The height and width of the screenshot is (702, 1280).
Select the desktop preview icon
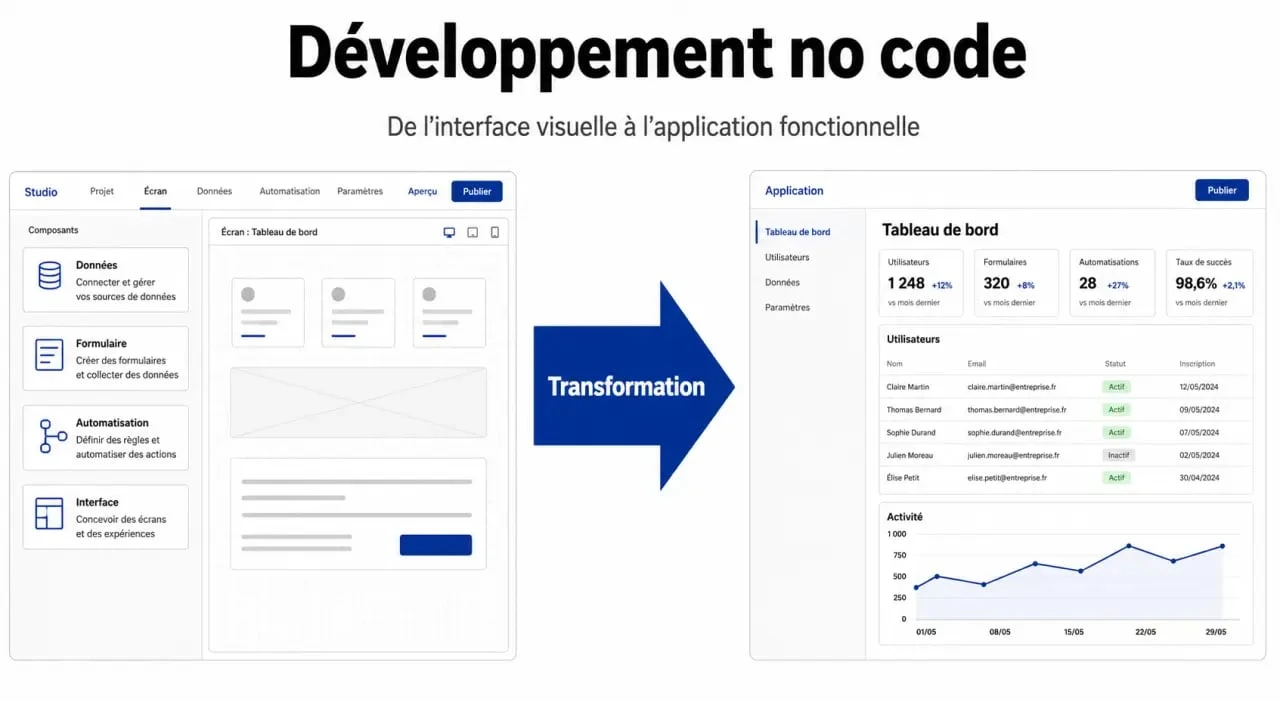449,232
